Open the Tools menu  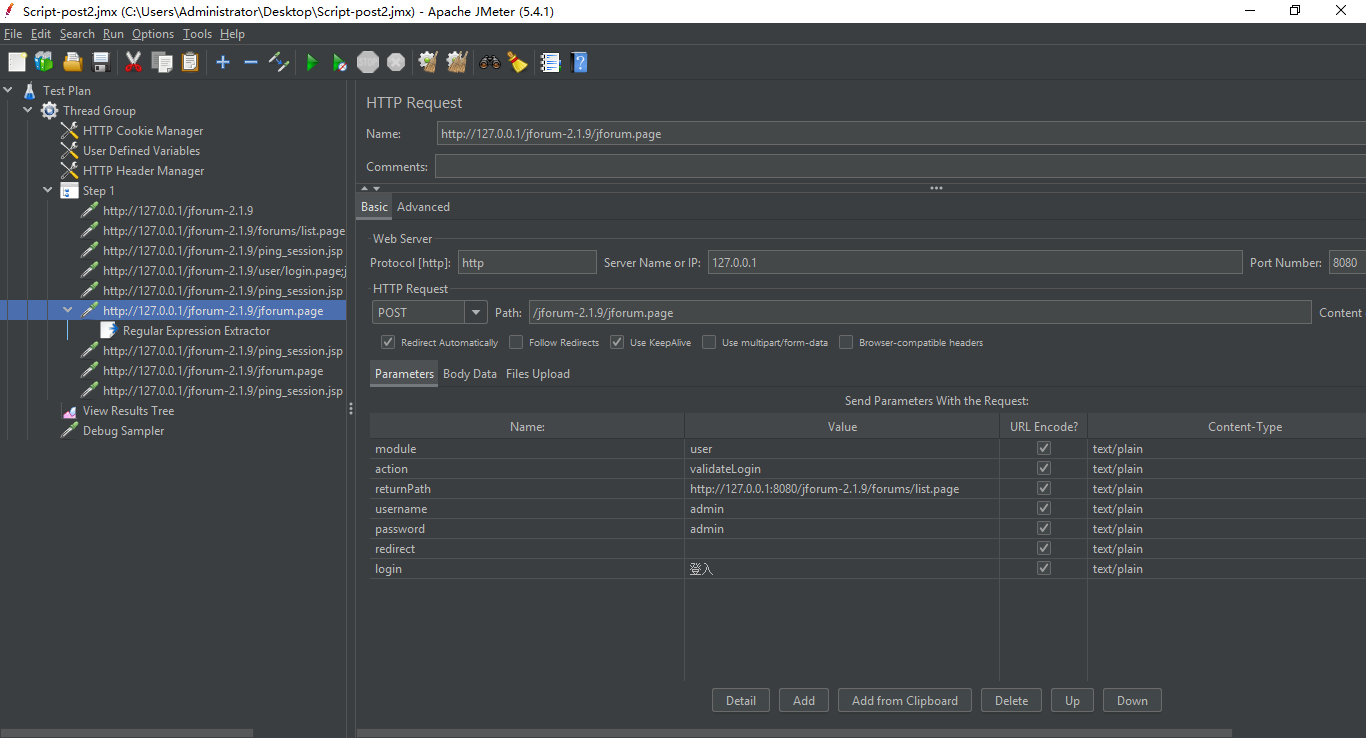(197, 34)
